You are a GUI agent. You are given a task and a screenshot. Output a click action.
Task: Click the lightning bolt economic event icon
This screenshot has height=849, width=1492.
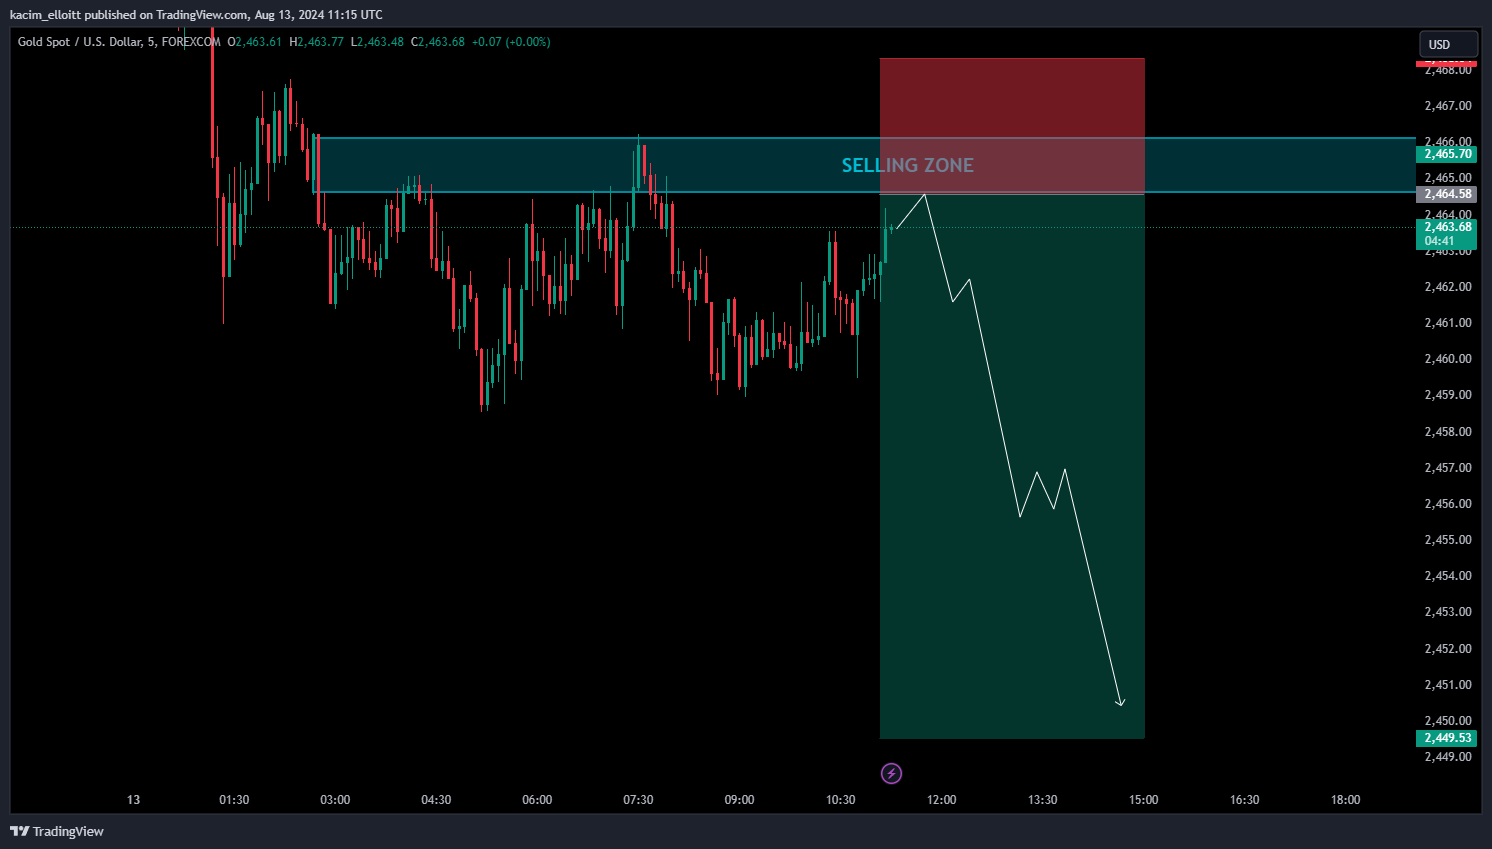tap(891, 773)
